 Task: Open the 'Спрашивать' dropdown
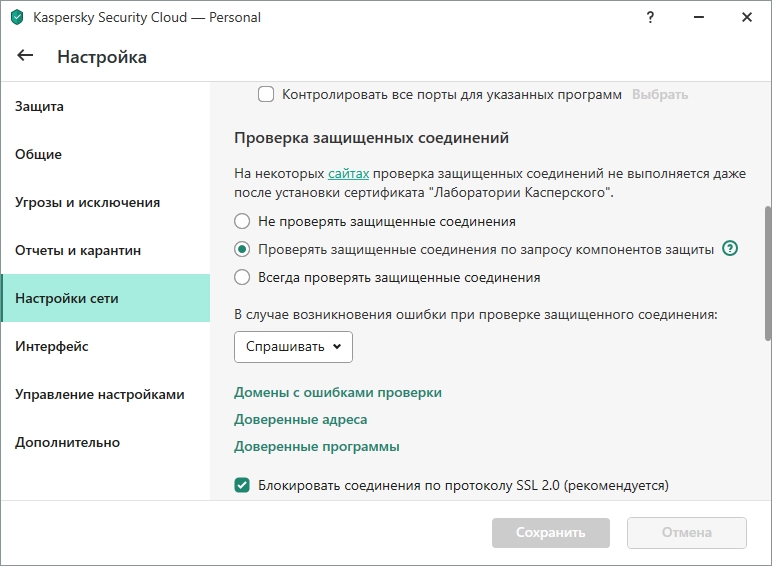pyautogui.click(x=293, y=347)
